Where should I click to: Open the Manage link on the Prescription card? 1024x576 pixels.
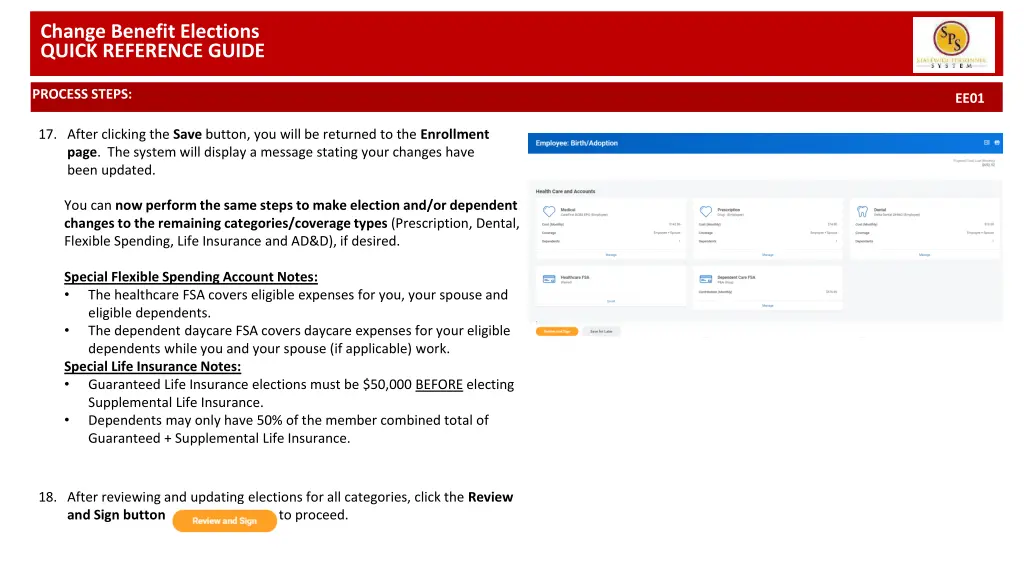[768, 255]
